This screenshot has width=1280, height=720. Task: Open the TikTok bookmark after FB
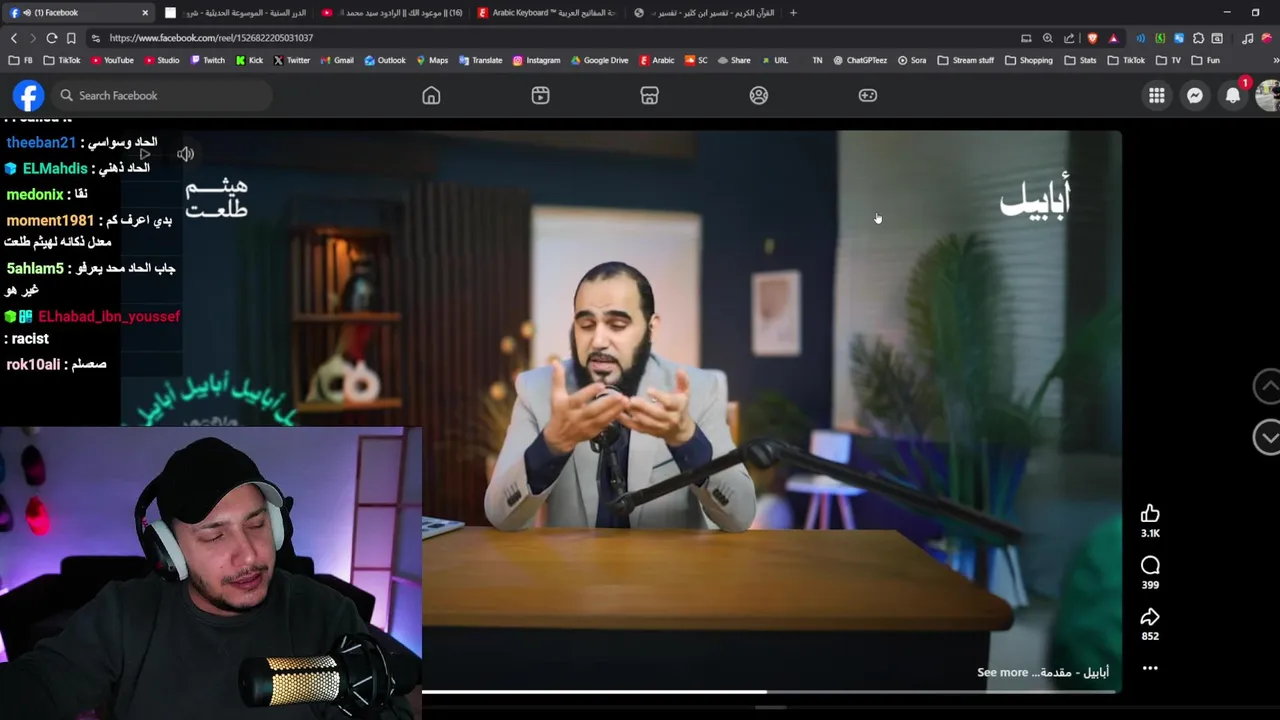click(62, 60)
